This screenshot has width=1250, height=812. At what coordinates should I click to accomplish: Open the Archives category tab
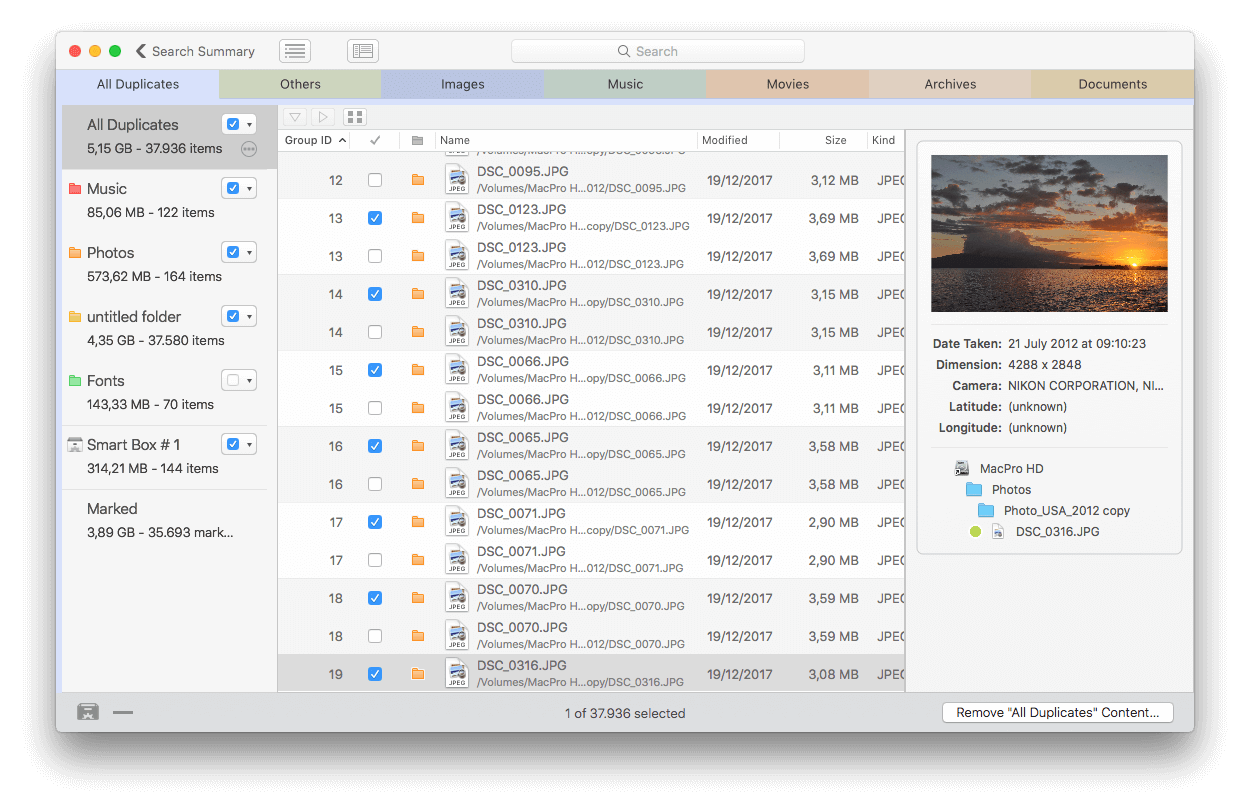click(x=948, y=84)
